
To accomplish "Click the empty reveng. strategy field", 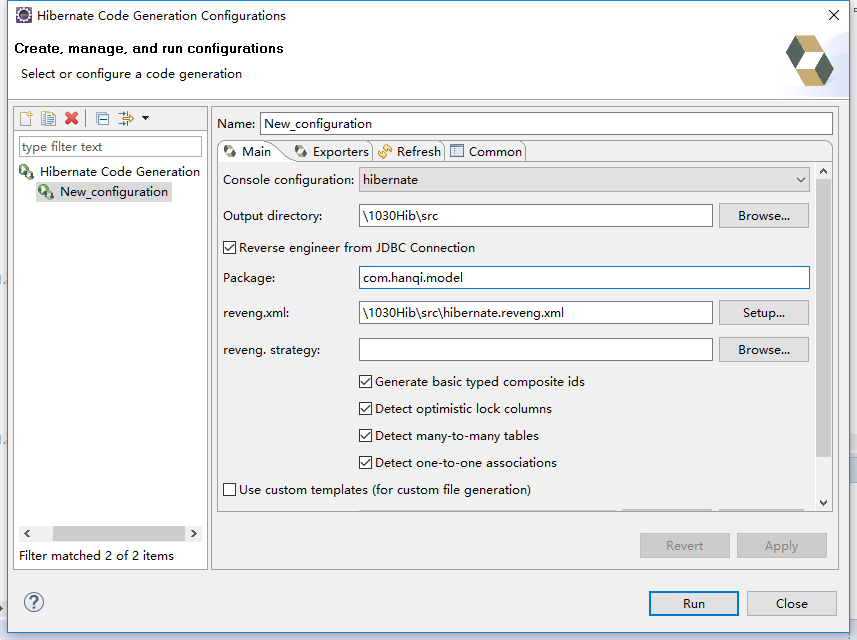I will click(536, 350).
